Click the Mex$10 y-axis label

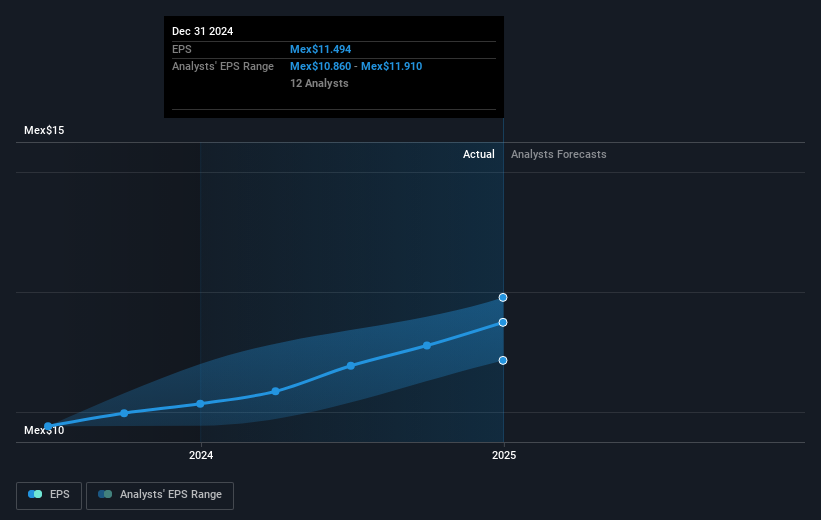pos(44,430)
